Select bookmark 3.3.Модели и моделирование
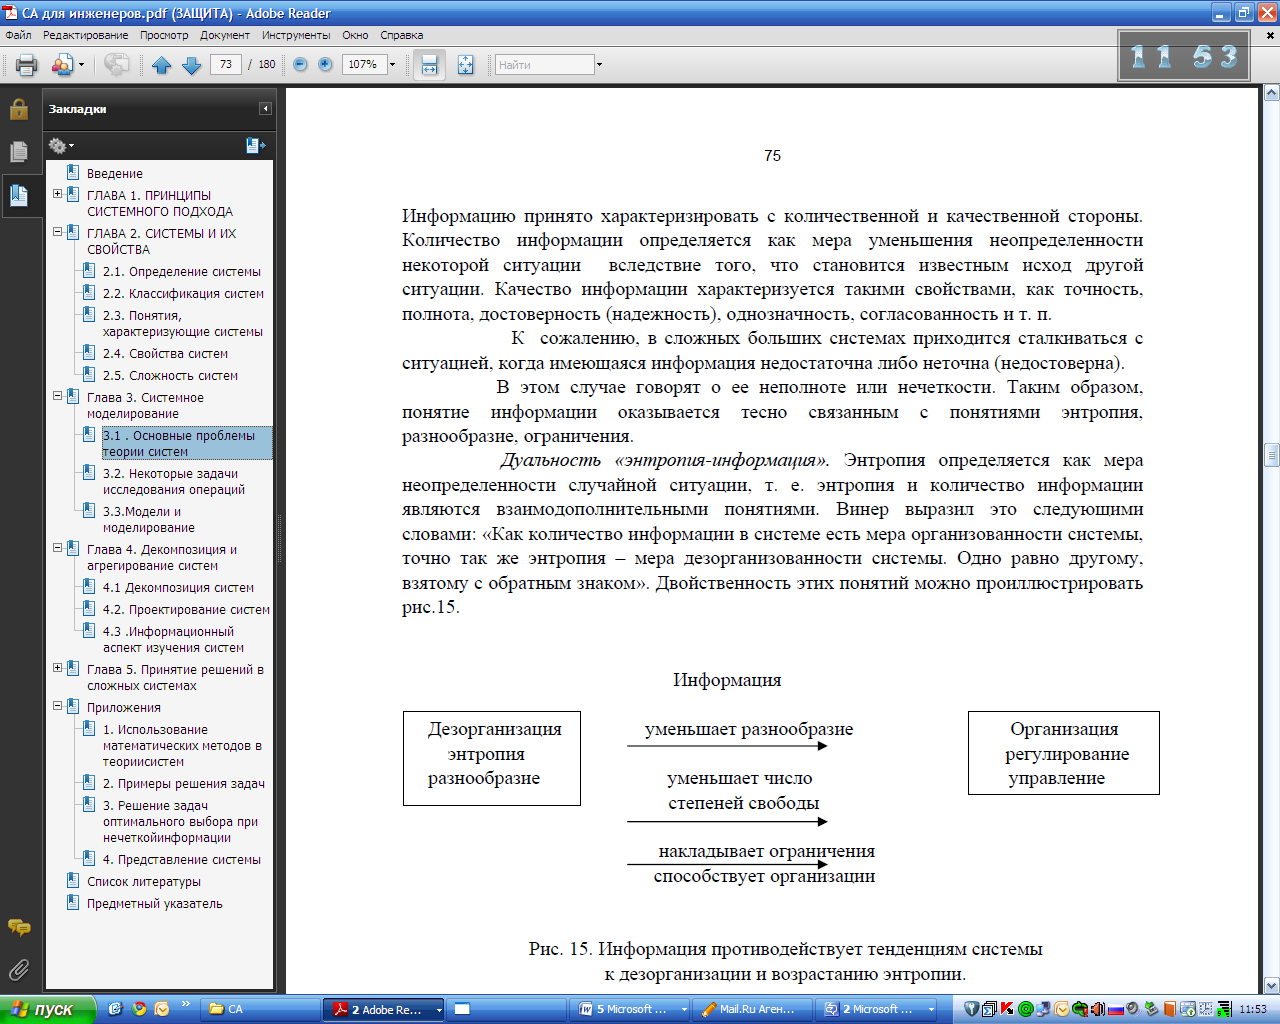 (148, 520)
